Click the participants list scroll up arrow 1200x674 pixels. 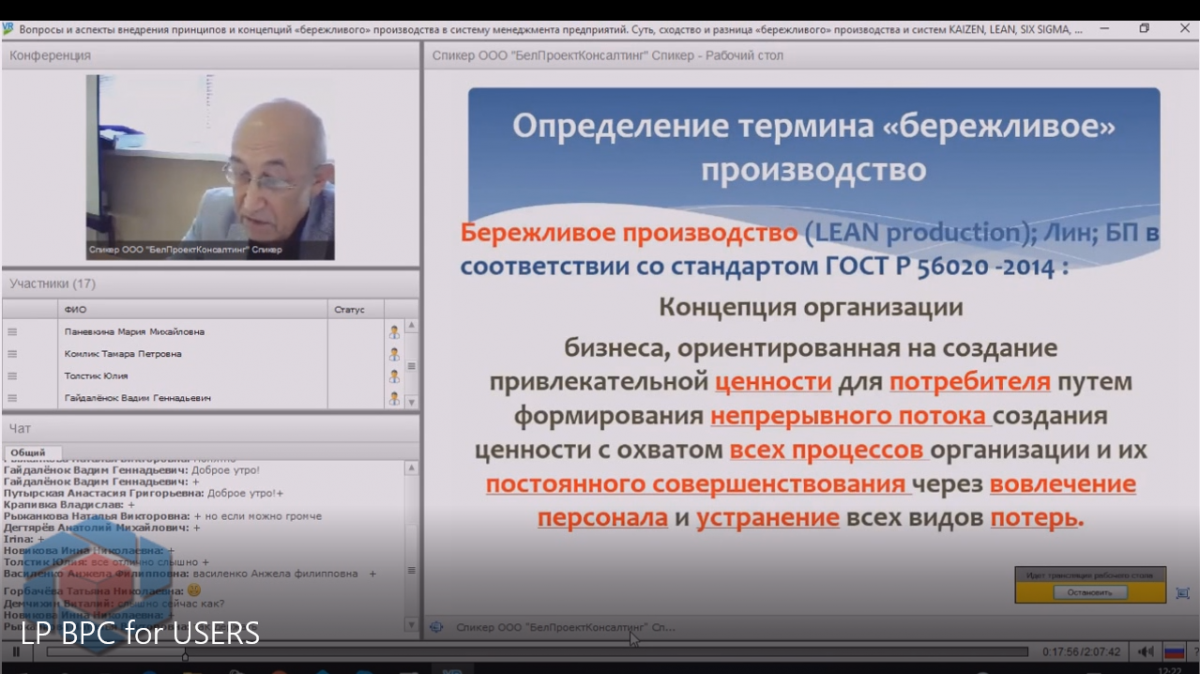[x=411, y=326]
